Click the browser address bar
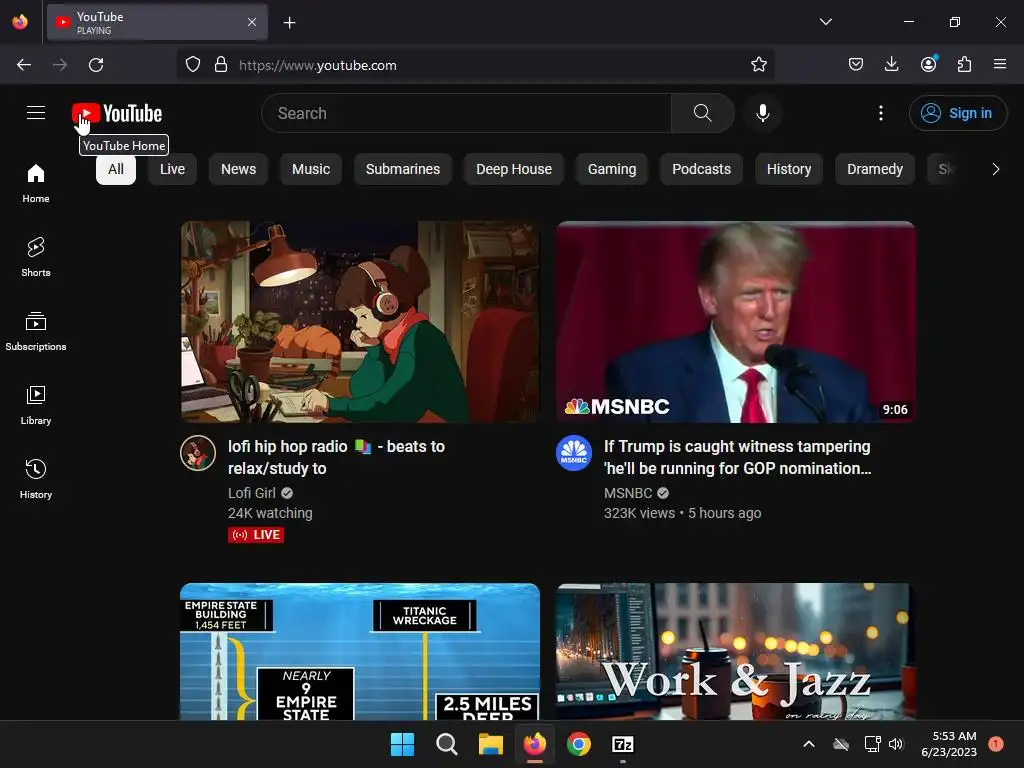1024x768 pixels. [475, 65]
